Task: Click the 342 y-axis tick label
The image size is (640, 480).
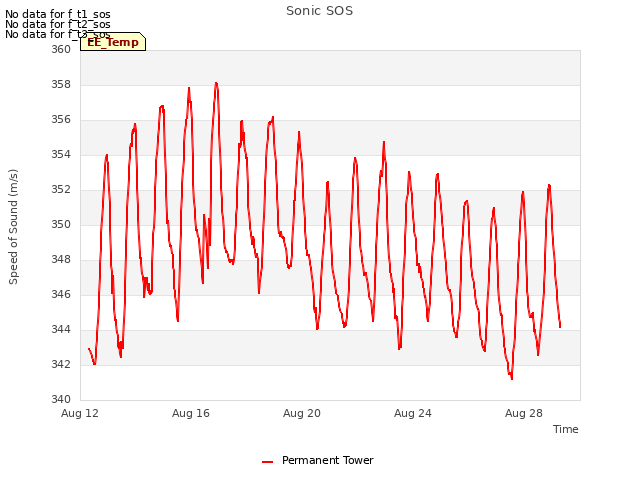Action: [x=61, y=364]
